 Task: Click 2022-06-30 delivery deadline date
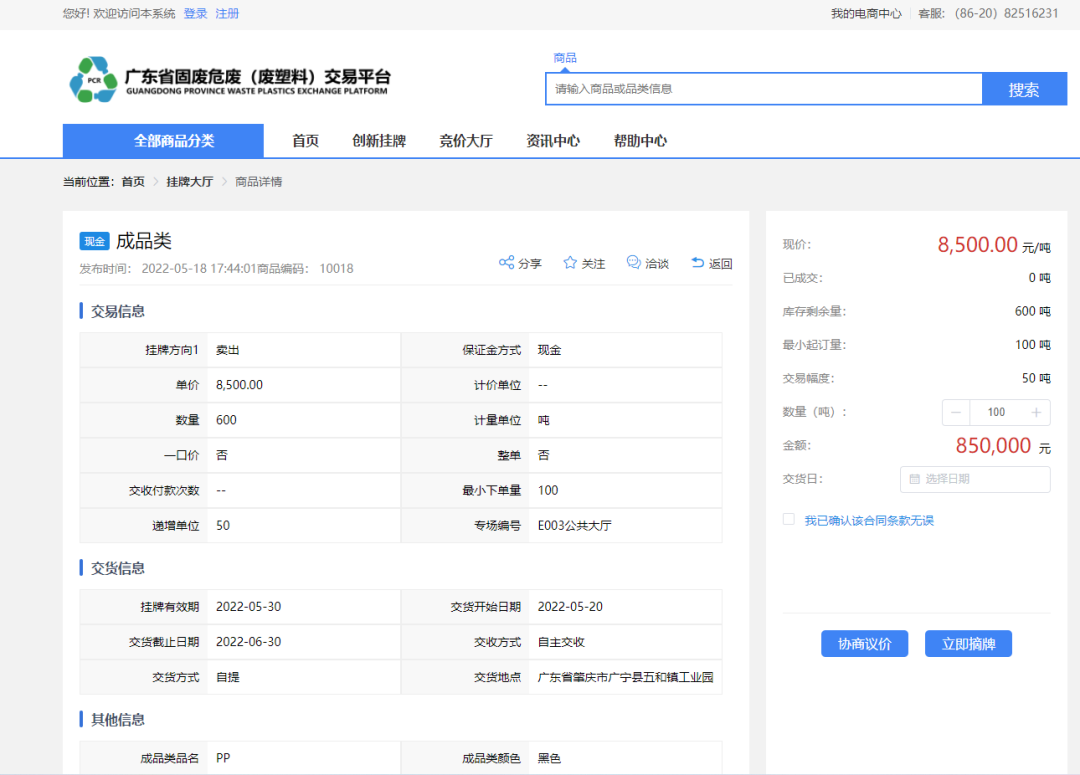pos(249,641)
